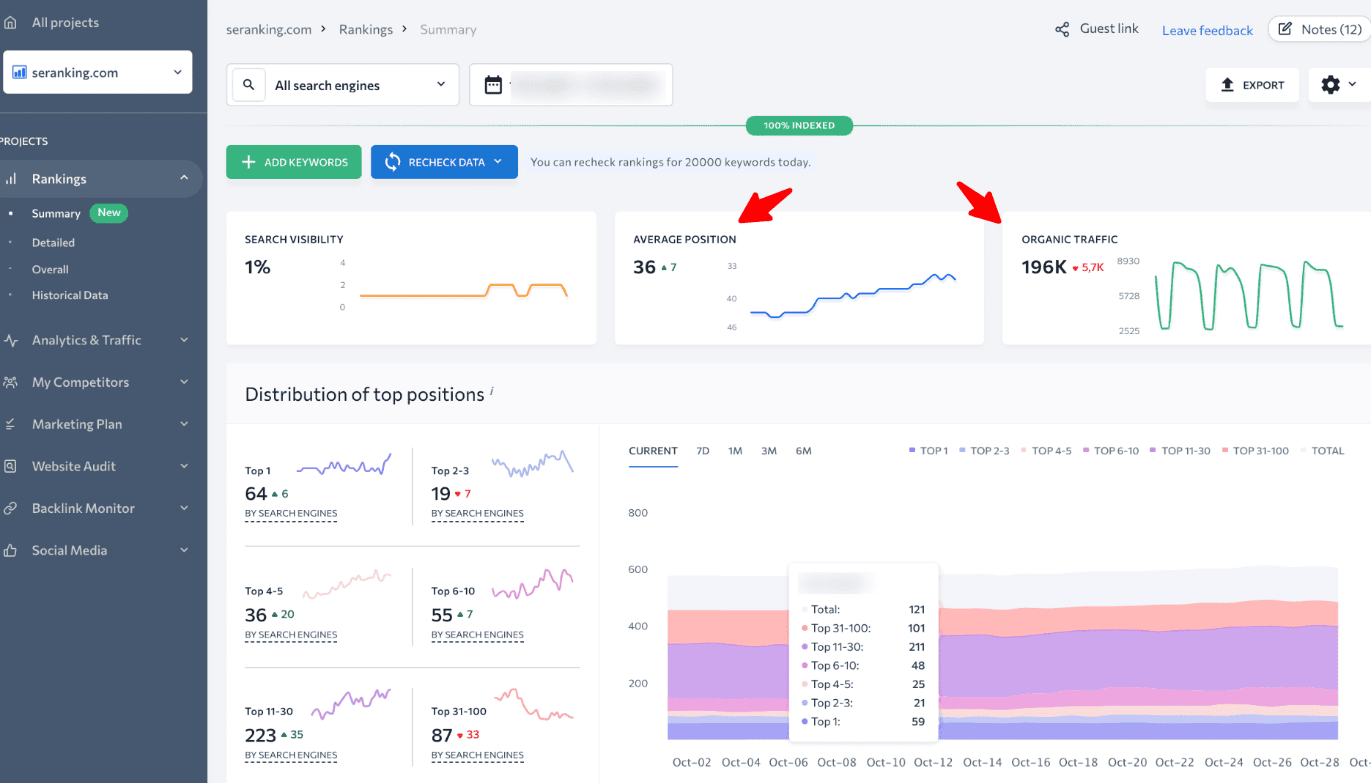Click the Export button
1371x783 pixels.
(1252, 85)
